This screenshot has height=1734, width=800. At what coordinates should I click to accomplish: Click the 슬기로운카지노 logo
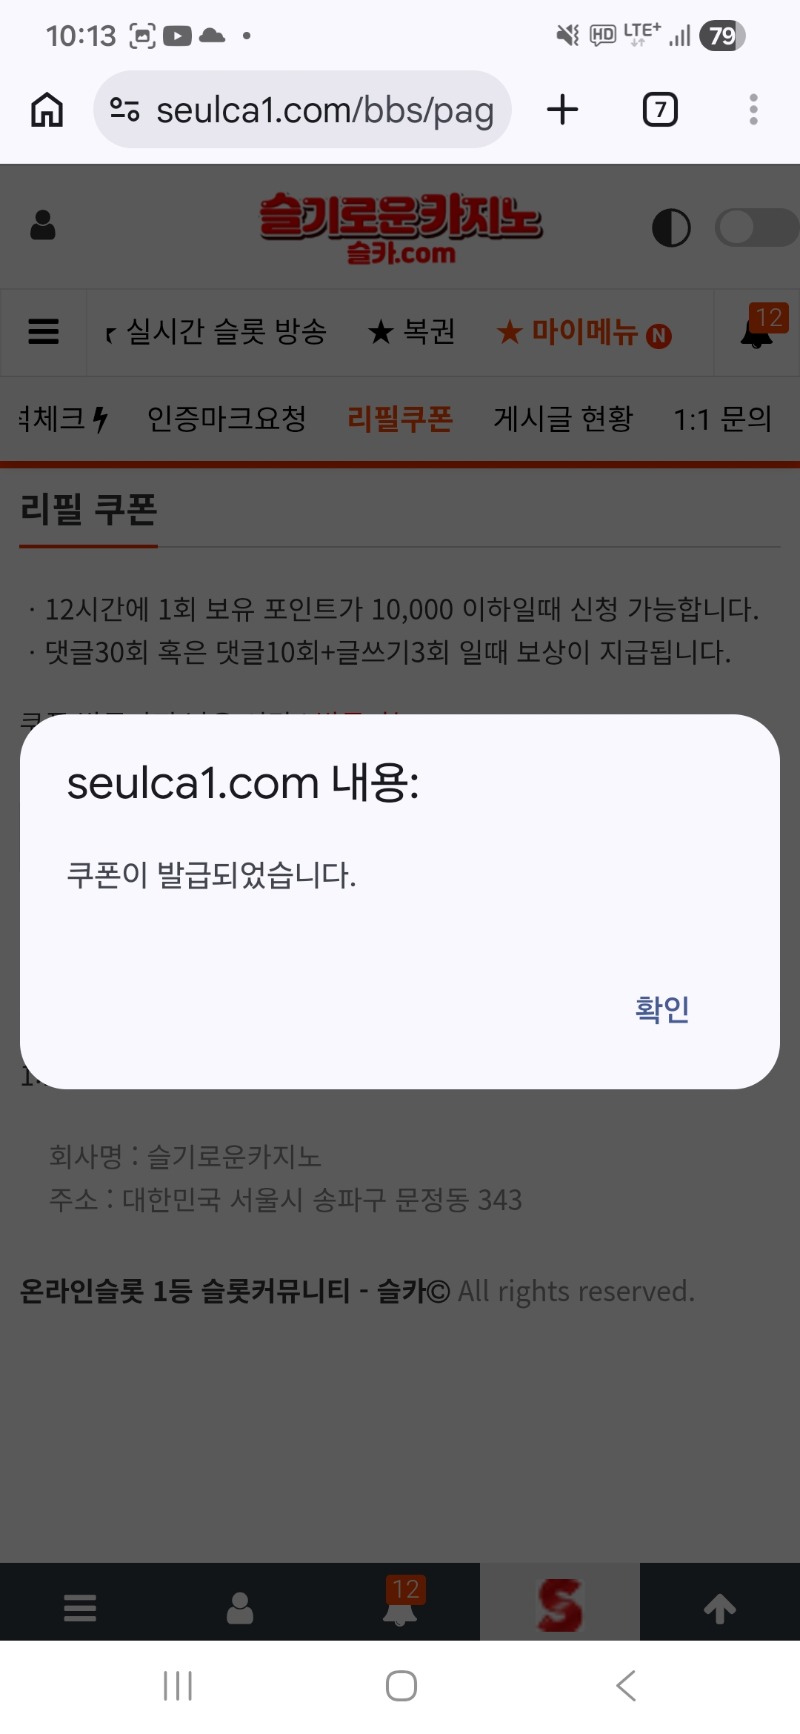click(x=401, y=228)
